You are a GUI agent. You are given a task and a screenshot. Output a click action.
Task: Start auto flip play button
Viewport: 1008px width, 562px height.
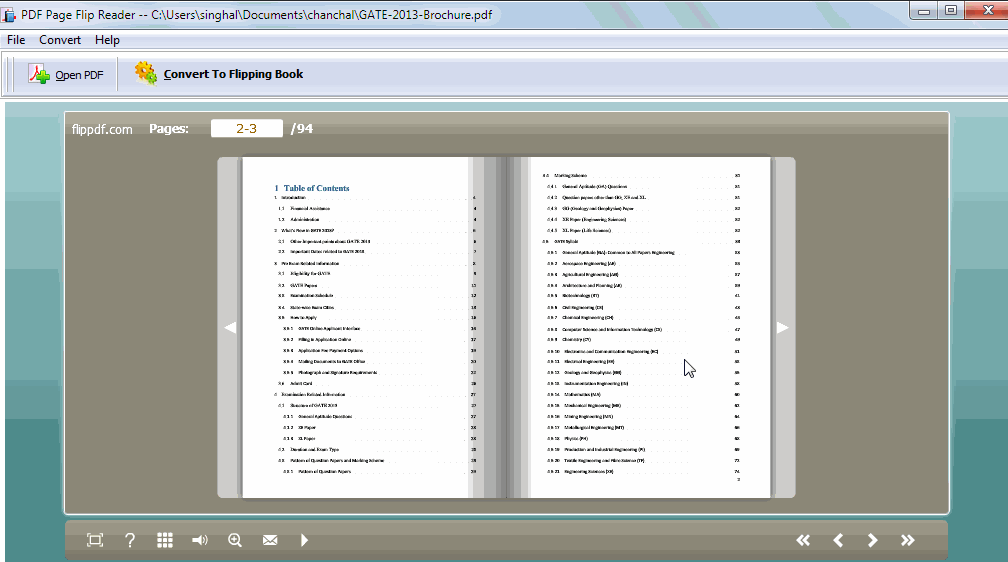(304, 540)
